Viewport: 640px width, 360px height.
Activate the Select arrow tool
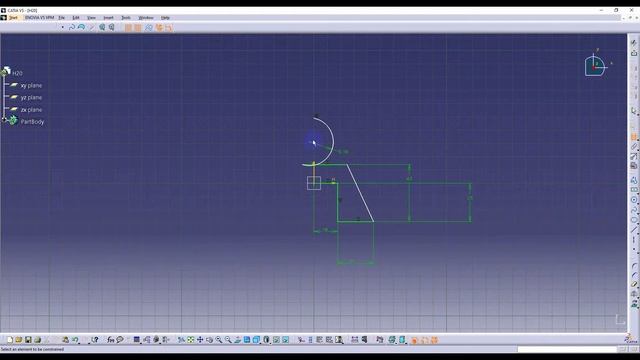point(634,111)
